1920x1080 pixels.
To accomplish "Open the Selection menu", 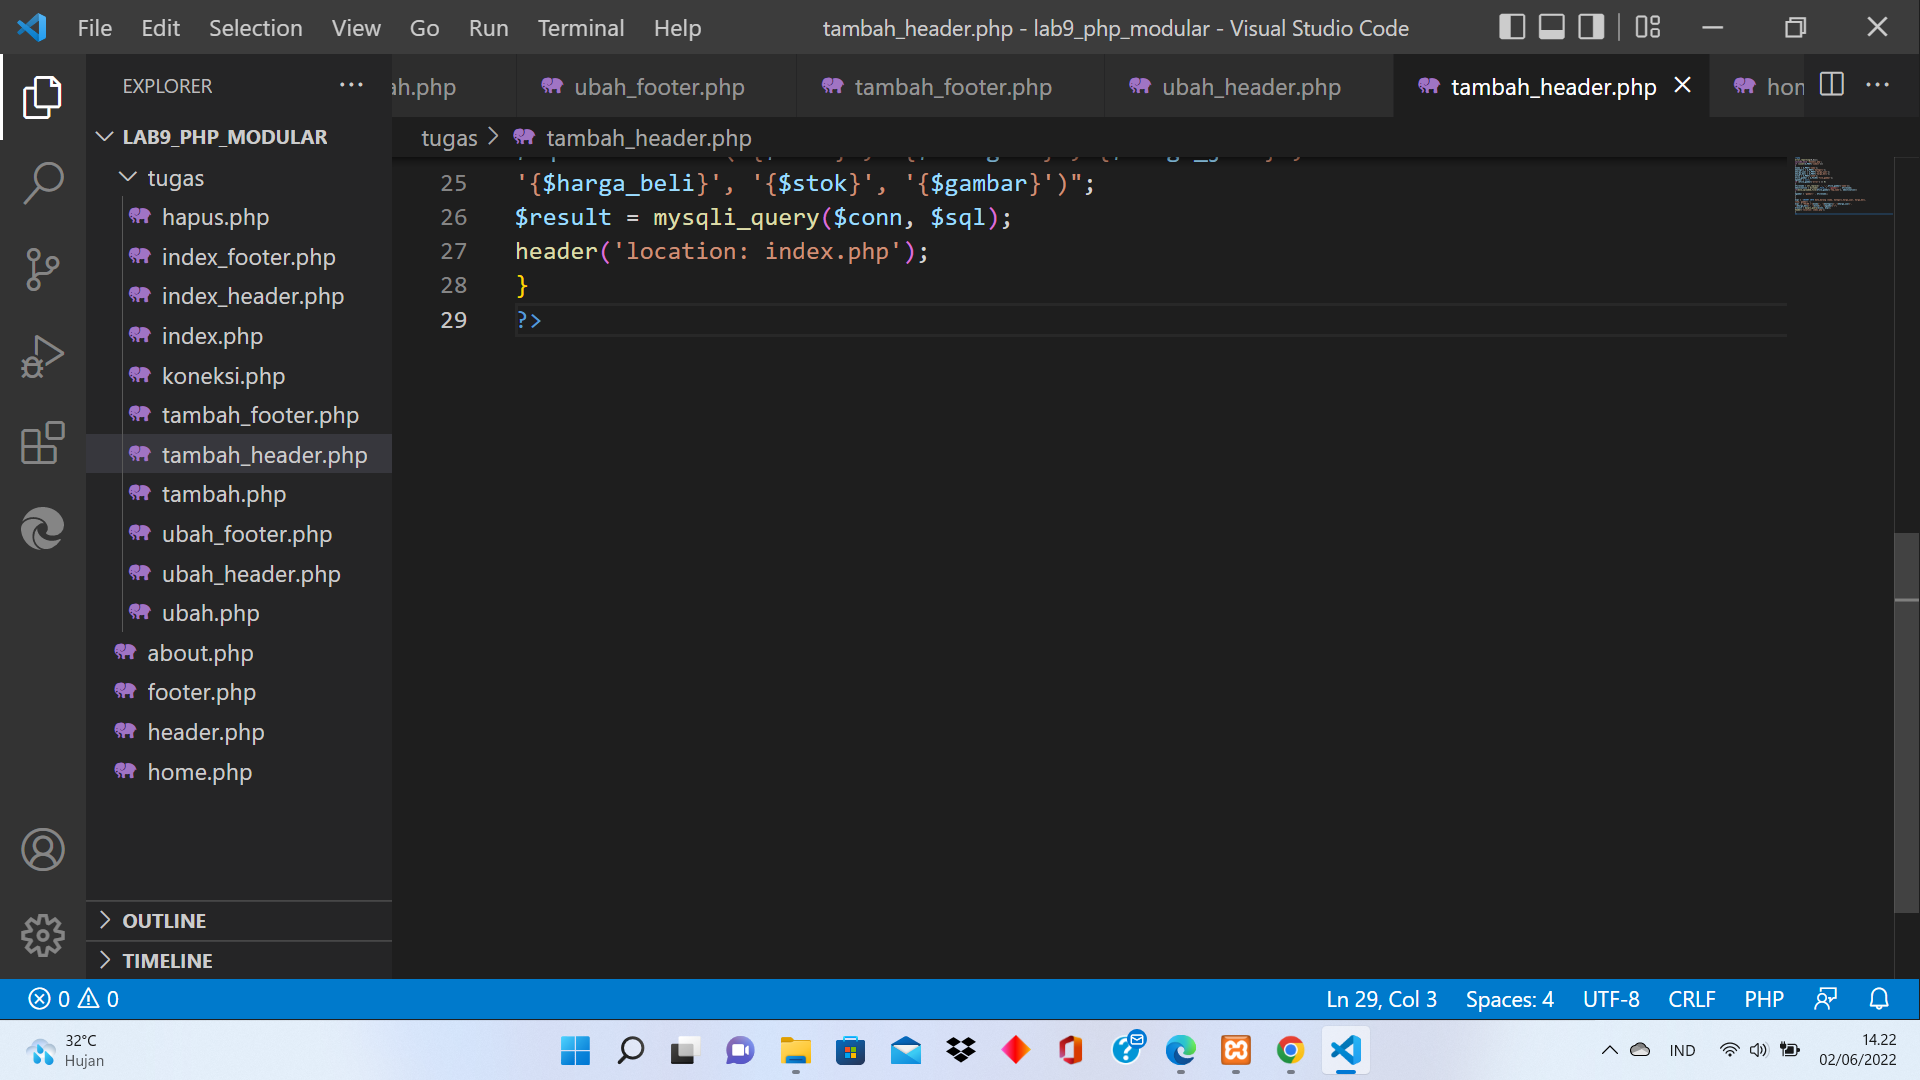I will (x=255, y=28).
